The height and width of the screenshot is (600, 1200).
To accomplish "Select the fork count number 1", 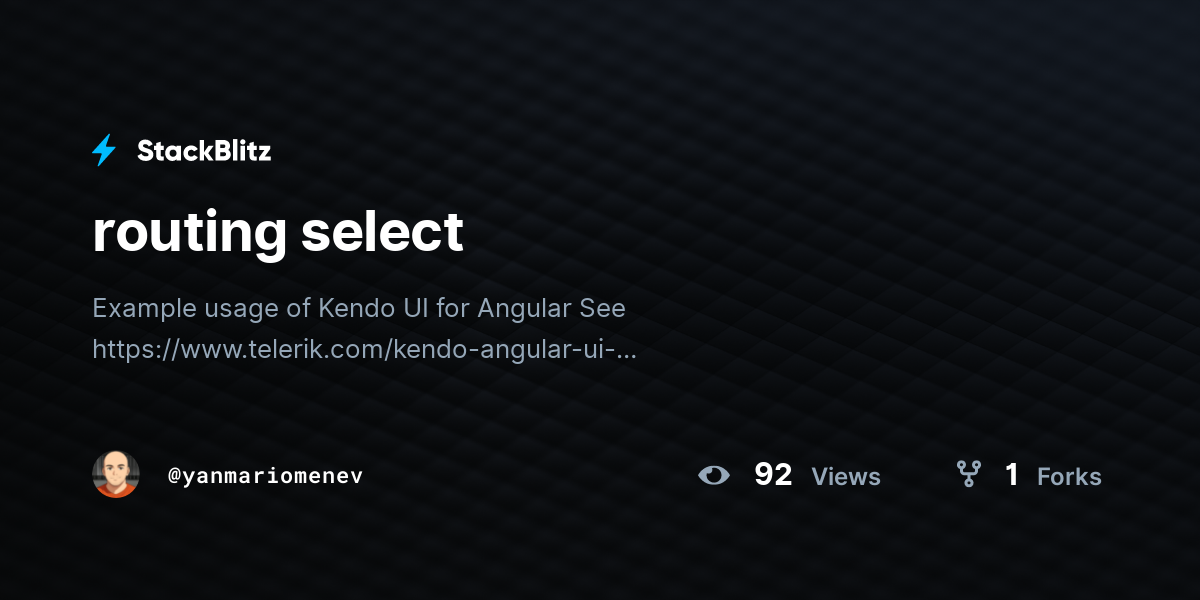I will [x=1012, y=475].
